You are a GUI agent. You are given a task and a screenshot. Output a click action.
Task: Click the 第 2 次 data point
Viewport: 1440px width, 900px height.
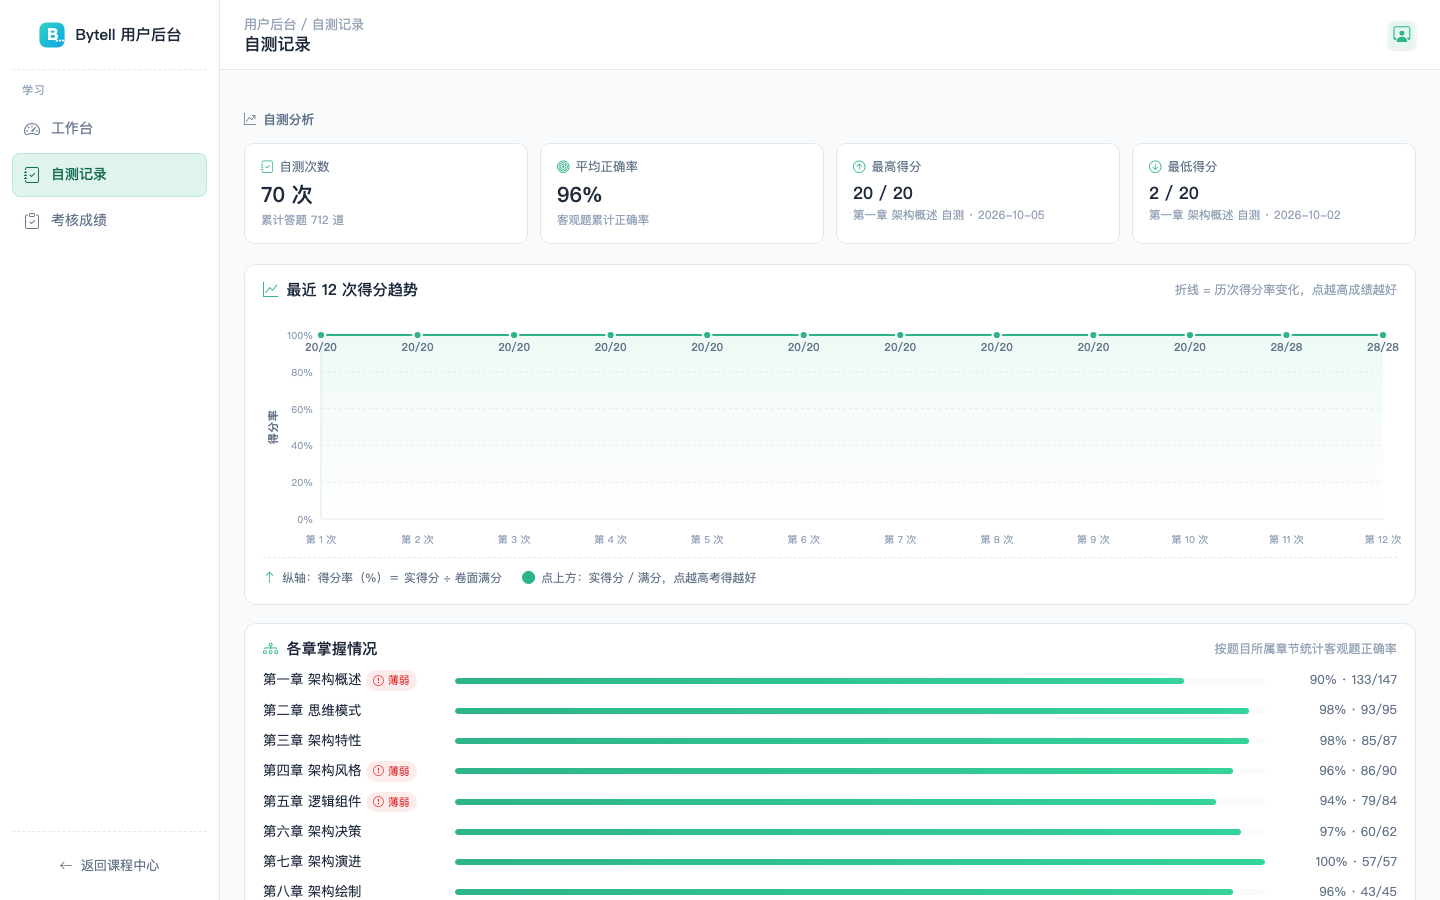click(417, 335)
